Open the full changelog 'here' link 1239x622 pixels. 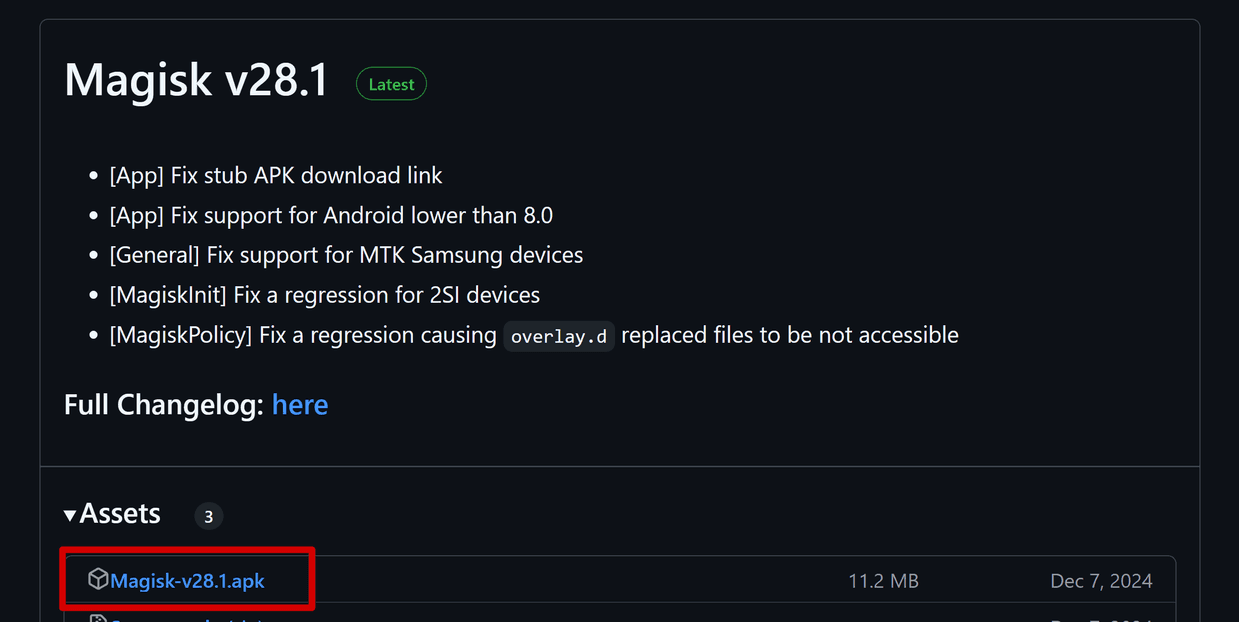click(x=300, y=405)
